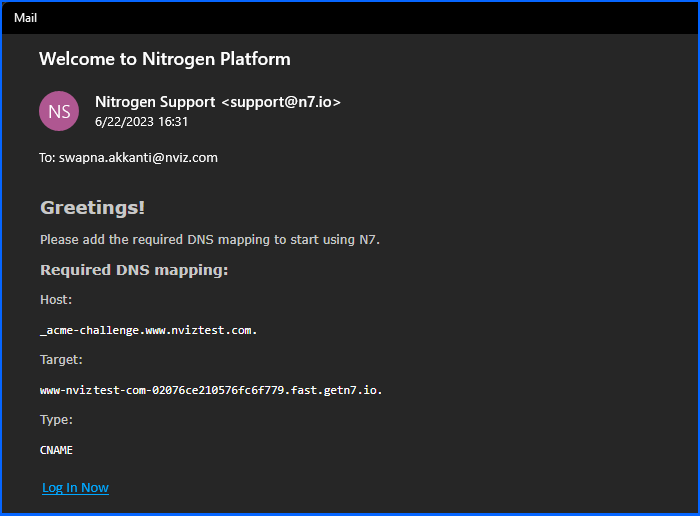Click the Target: label
This screenshot has width=700, height=516.
(61, 360)
